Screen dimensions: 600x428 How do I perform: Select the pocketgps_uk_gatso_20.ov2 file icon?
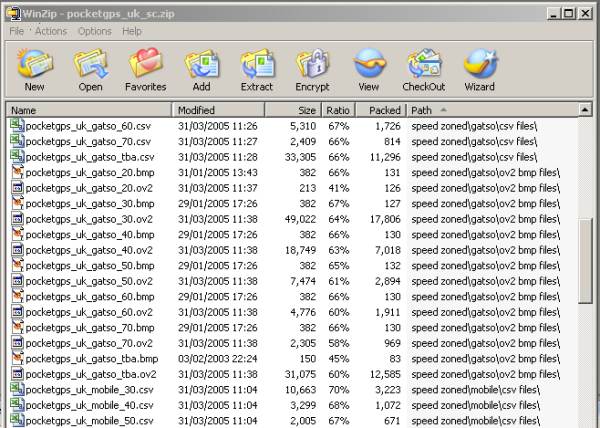(17, 188)
